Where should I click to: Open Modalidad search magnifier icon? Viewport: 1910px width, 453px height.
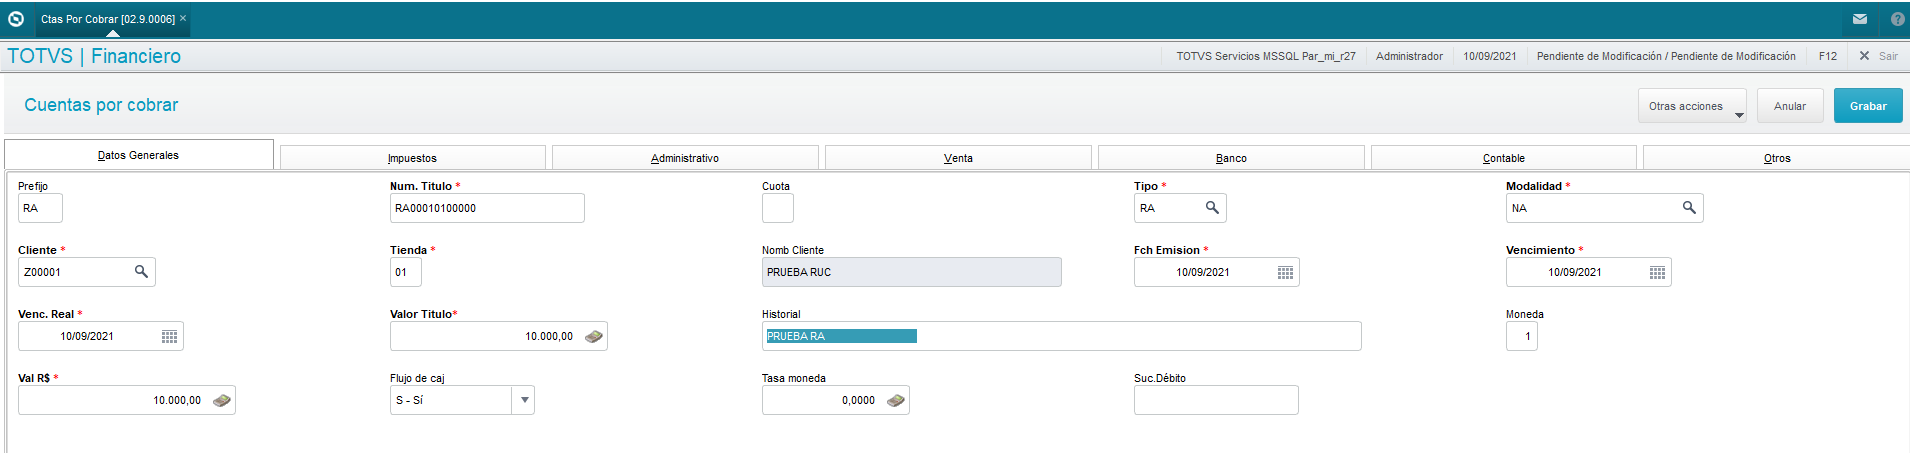pos(1689,207)
